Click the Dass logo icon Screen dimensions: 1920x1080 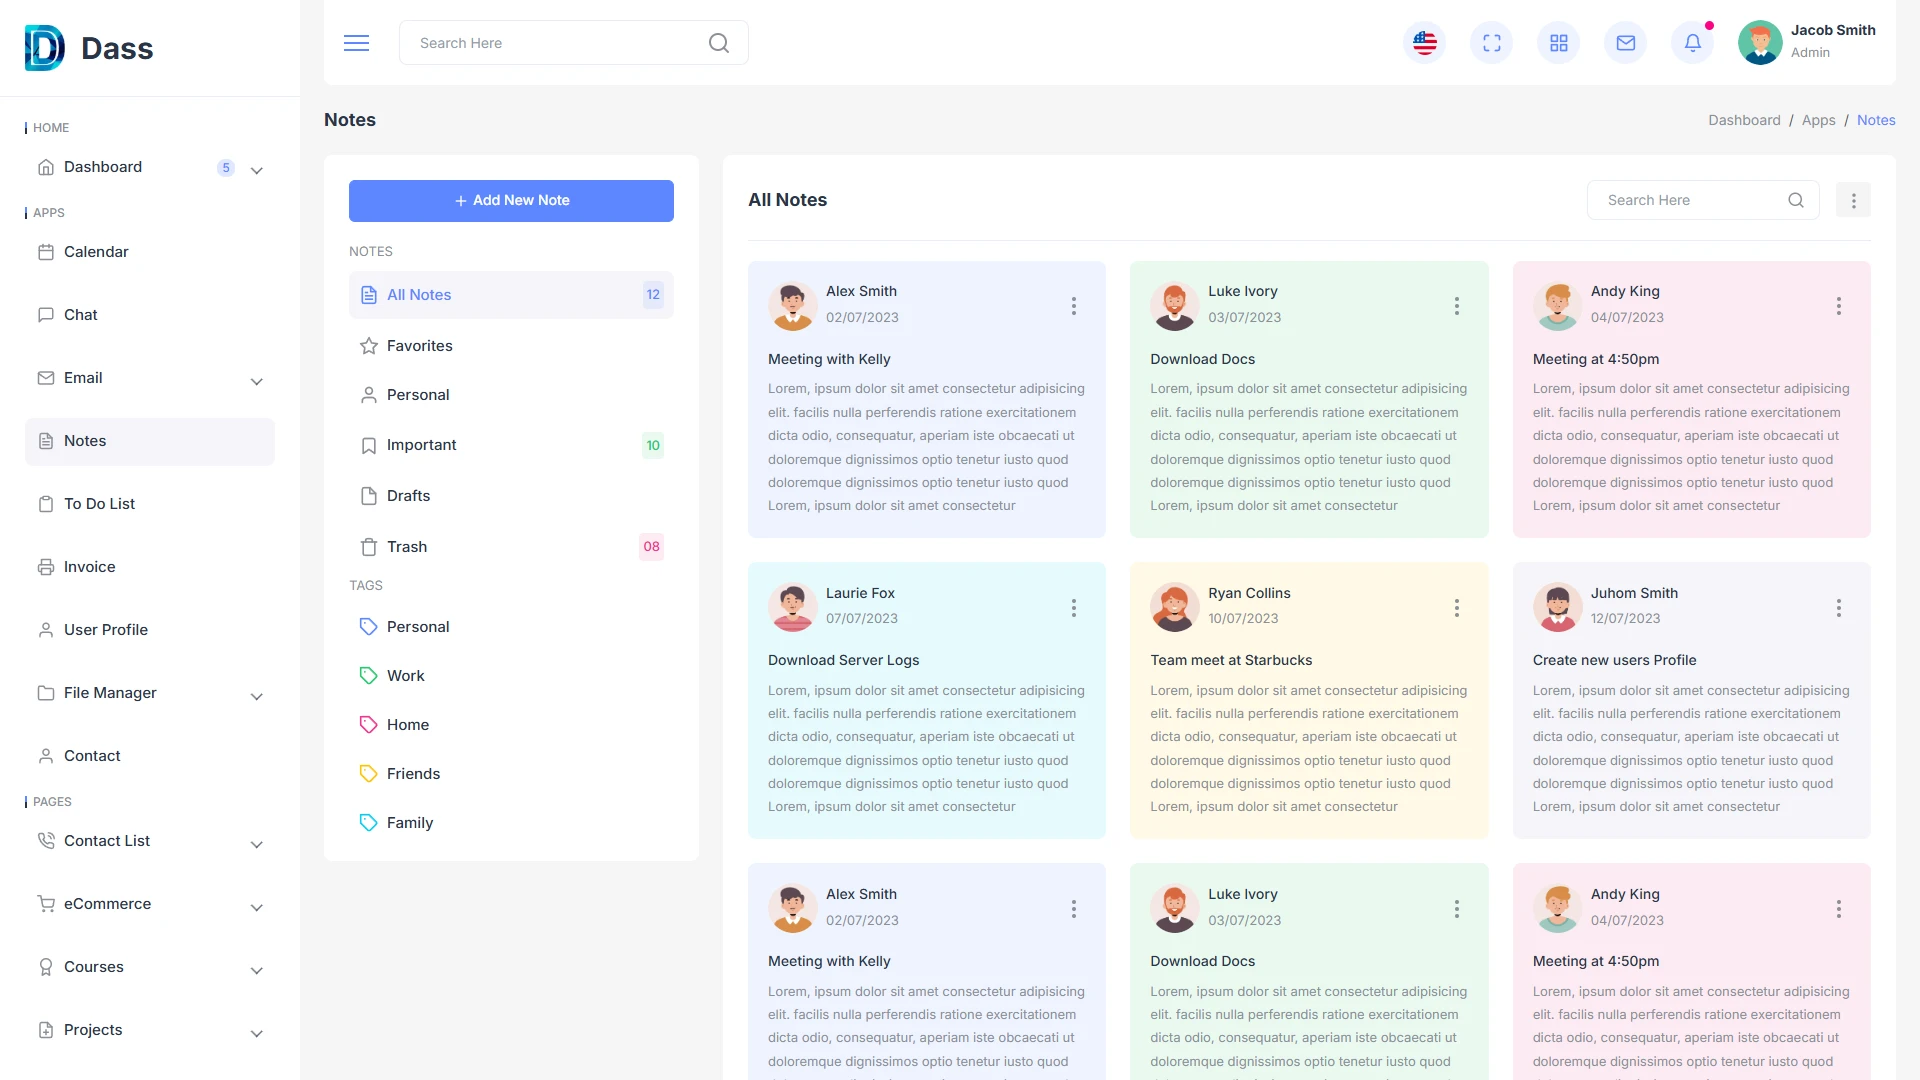click(x=45, y=48)
